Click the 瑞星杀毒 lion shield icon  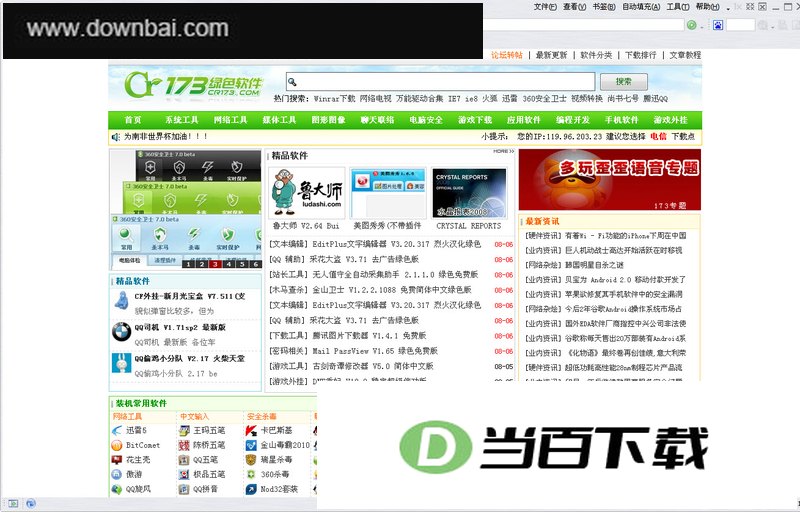pos(251,459)
